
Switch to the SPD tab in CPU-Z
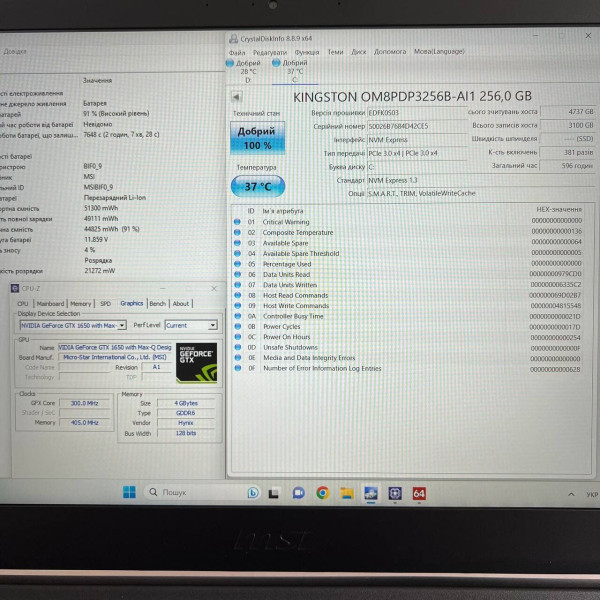pos(105,304)
